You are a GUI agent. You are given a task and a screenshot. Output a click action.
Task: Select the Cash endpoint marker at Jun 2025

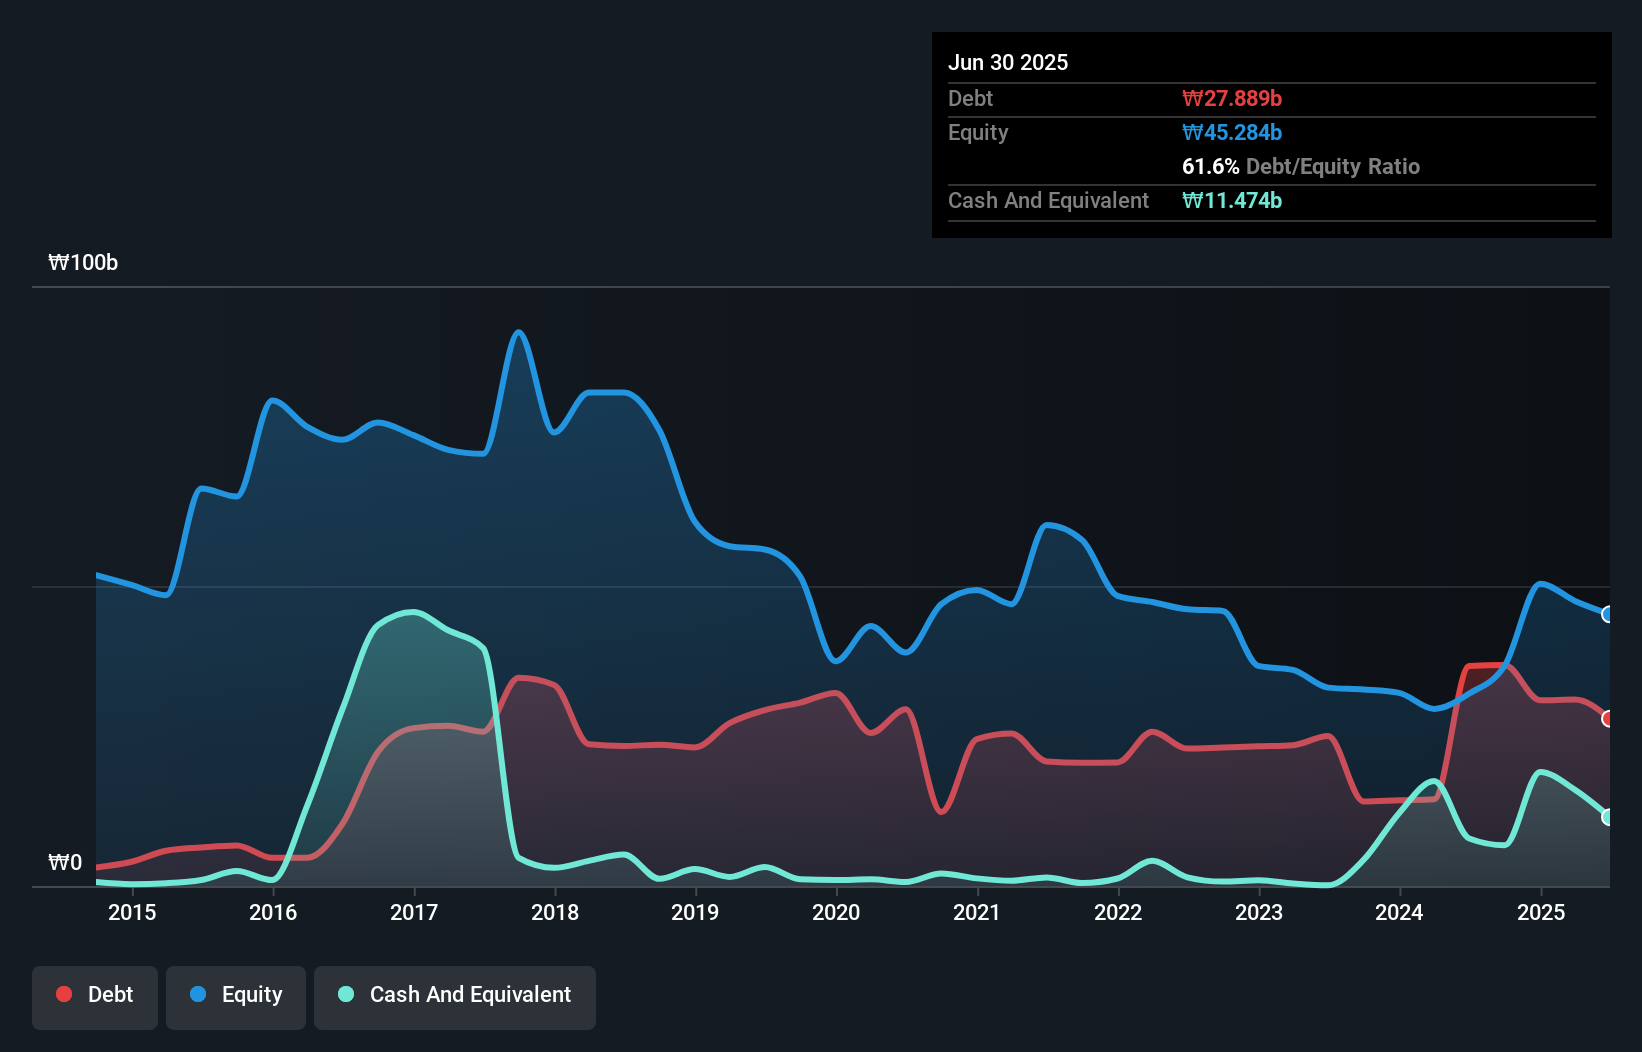click(x=1607, y=817)
